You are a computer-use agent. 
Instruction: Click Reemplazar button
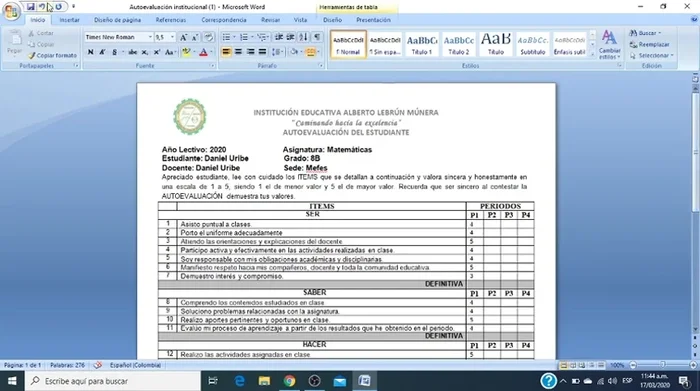coord(650,45)
